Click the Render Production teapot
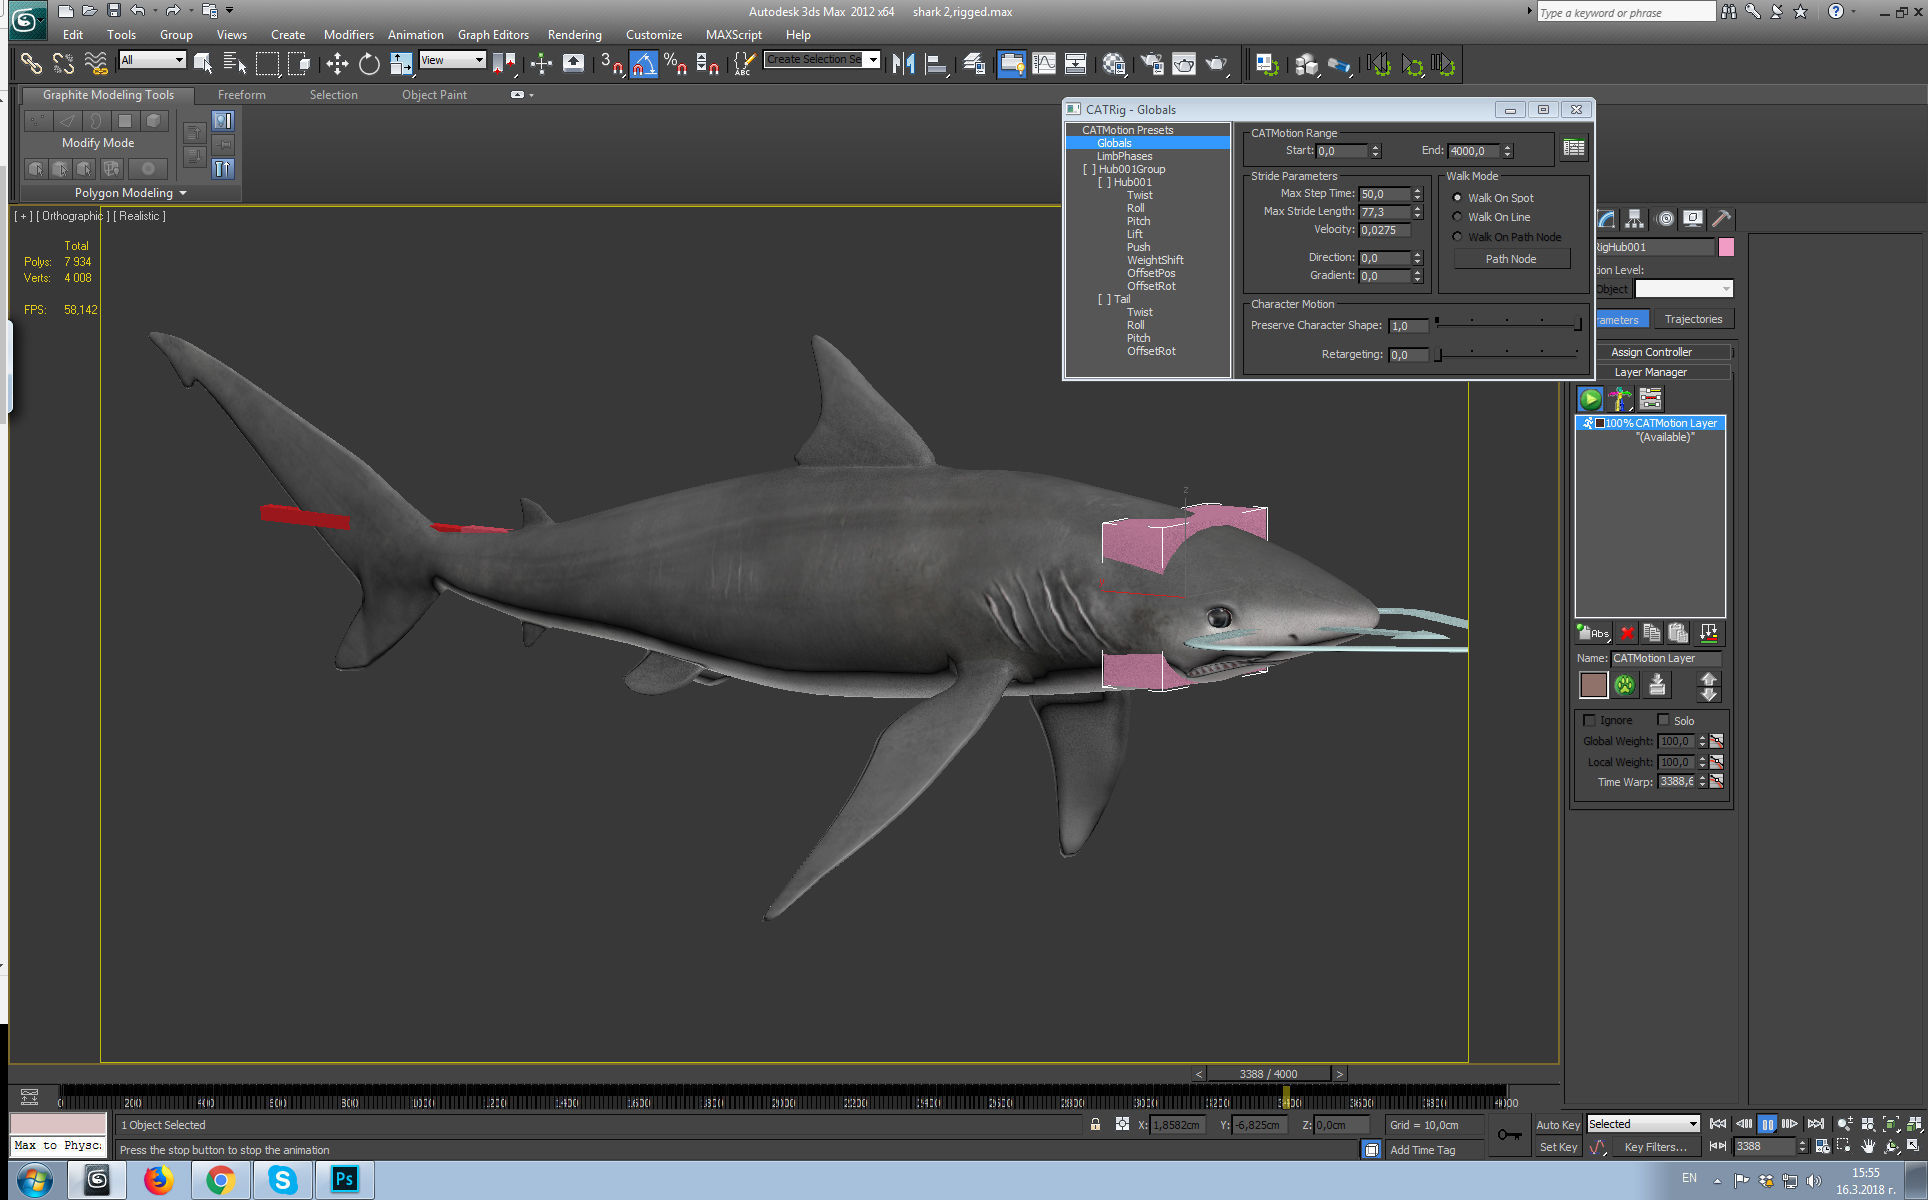The width and height of the screenshot is (1928, 1200). tap(1216, 64)
